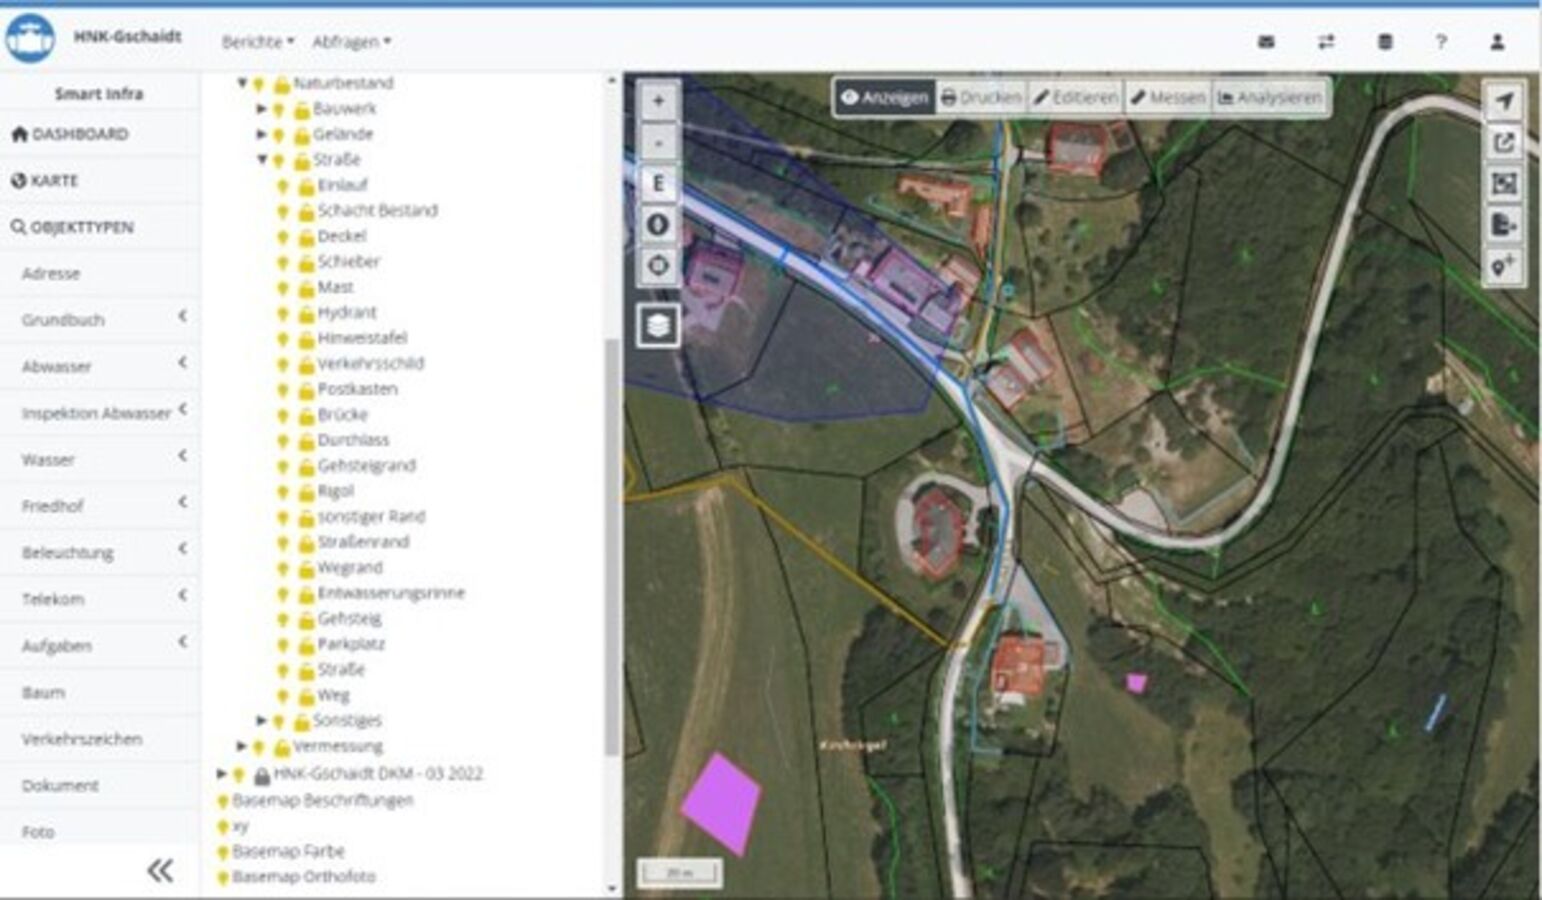Zoom in on the map
This screenshot has width=1542, height=900.
pos(658,101)
